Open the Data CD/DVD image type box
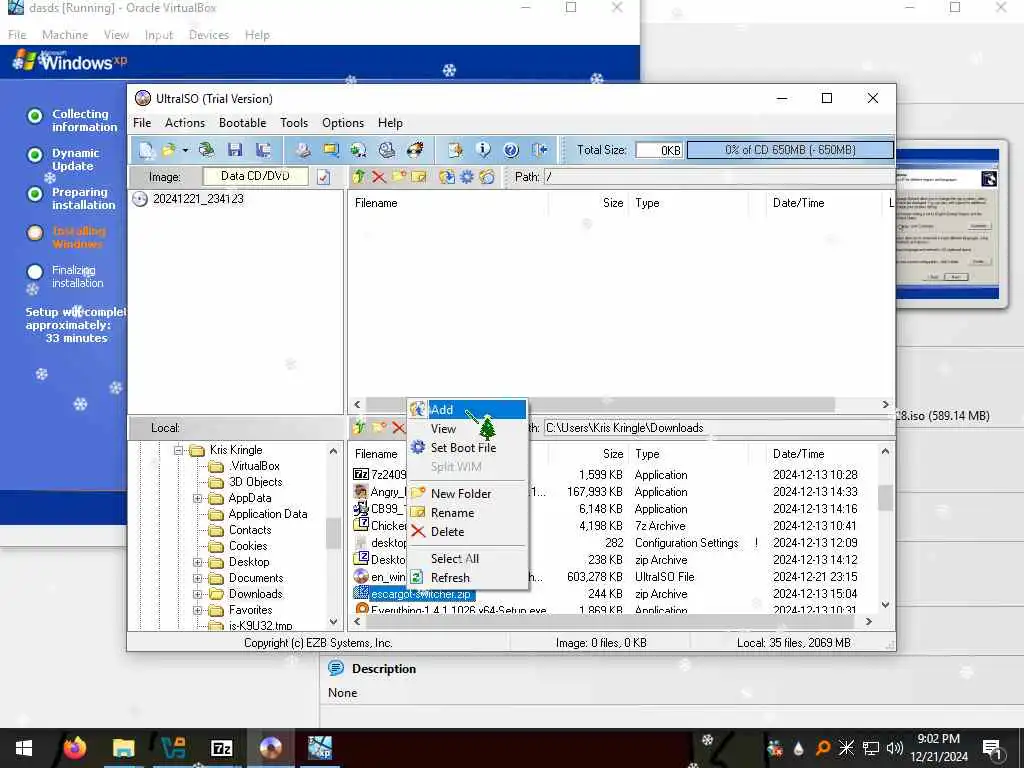This screenshot has width=1024, height=768. 255,176
